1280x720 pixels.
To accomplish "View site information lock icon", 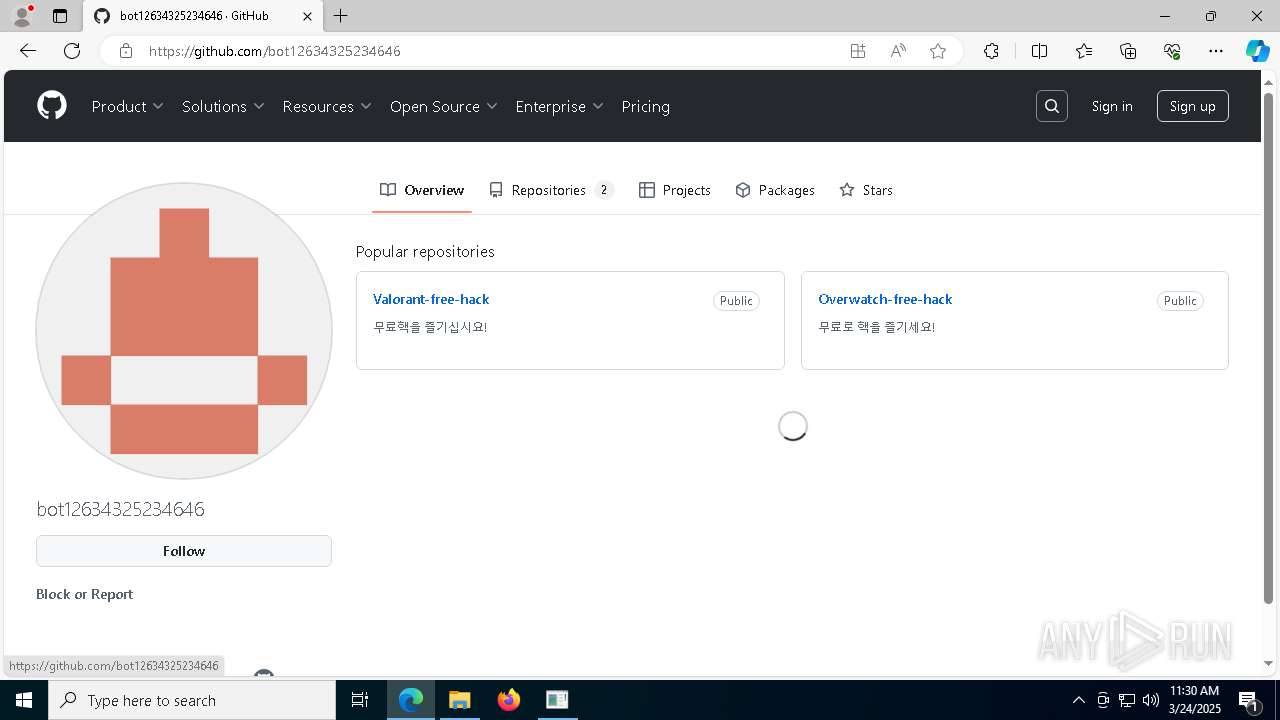I will pyautogui.click(x=125, y=51).
